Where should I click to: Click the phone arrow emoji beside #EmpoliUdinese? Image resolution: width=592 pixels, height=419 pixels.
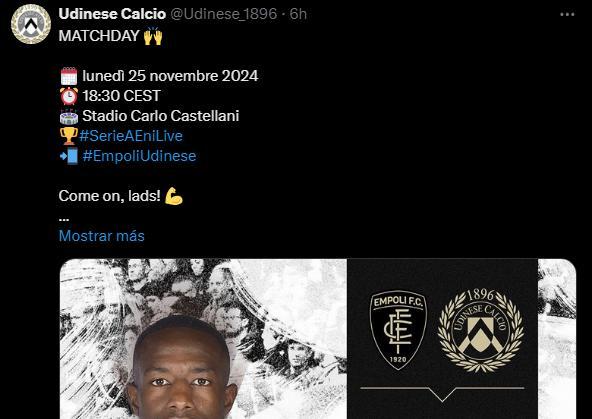[x=69, y=156]
